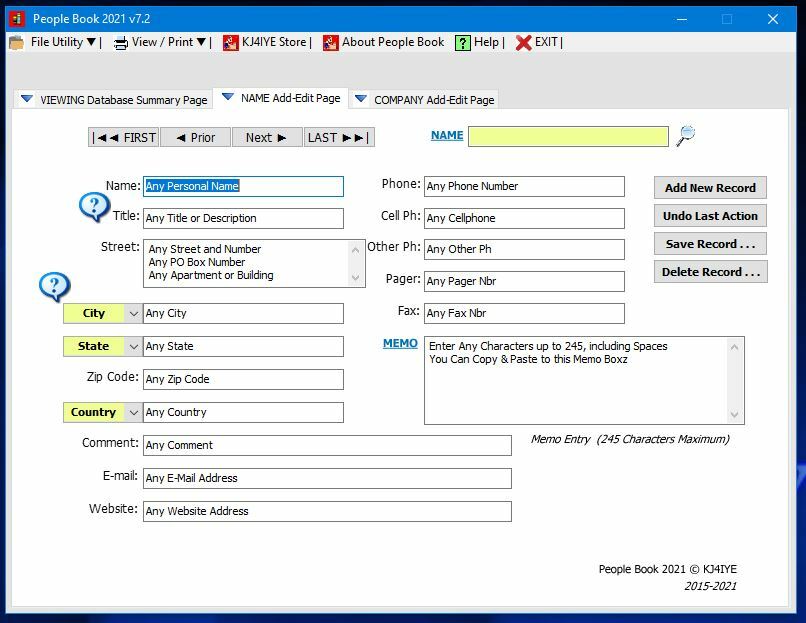Click the E-mail address field

(327, 478)
